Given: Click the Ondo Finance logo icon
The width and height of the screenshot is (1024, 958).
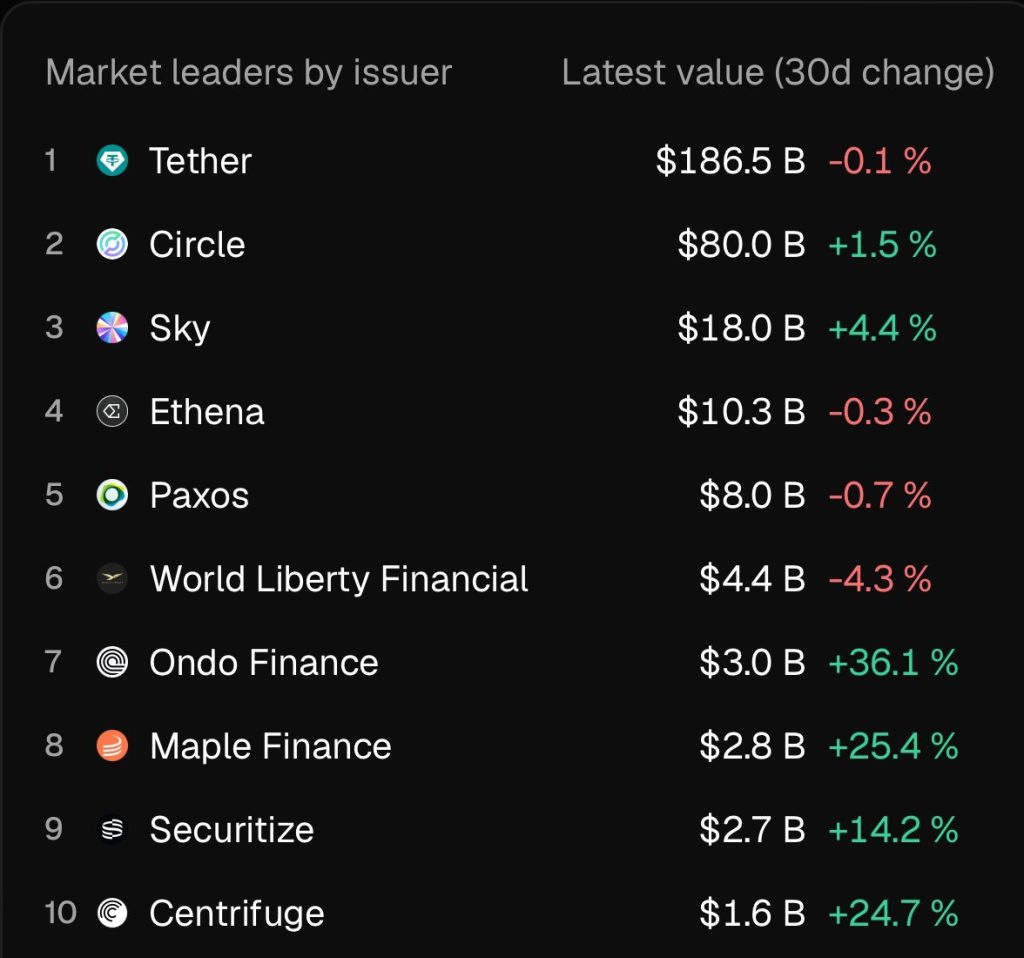Looking at the screenshot, I should point(112,662).
